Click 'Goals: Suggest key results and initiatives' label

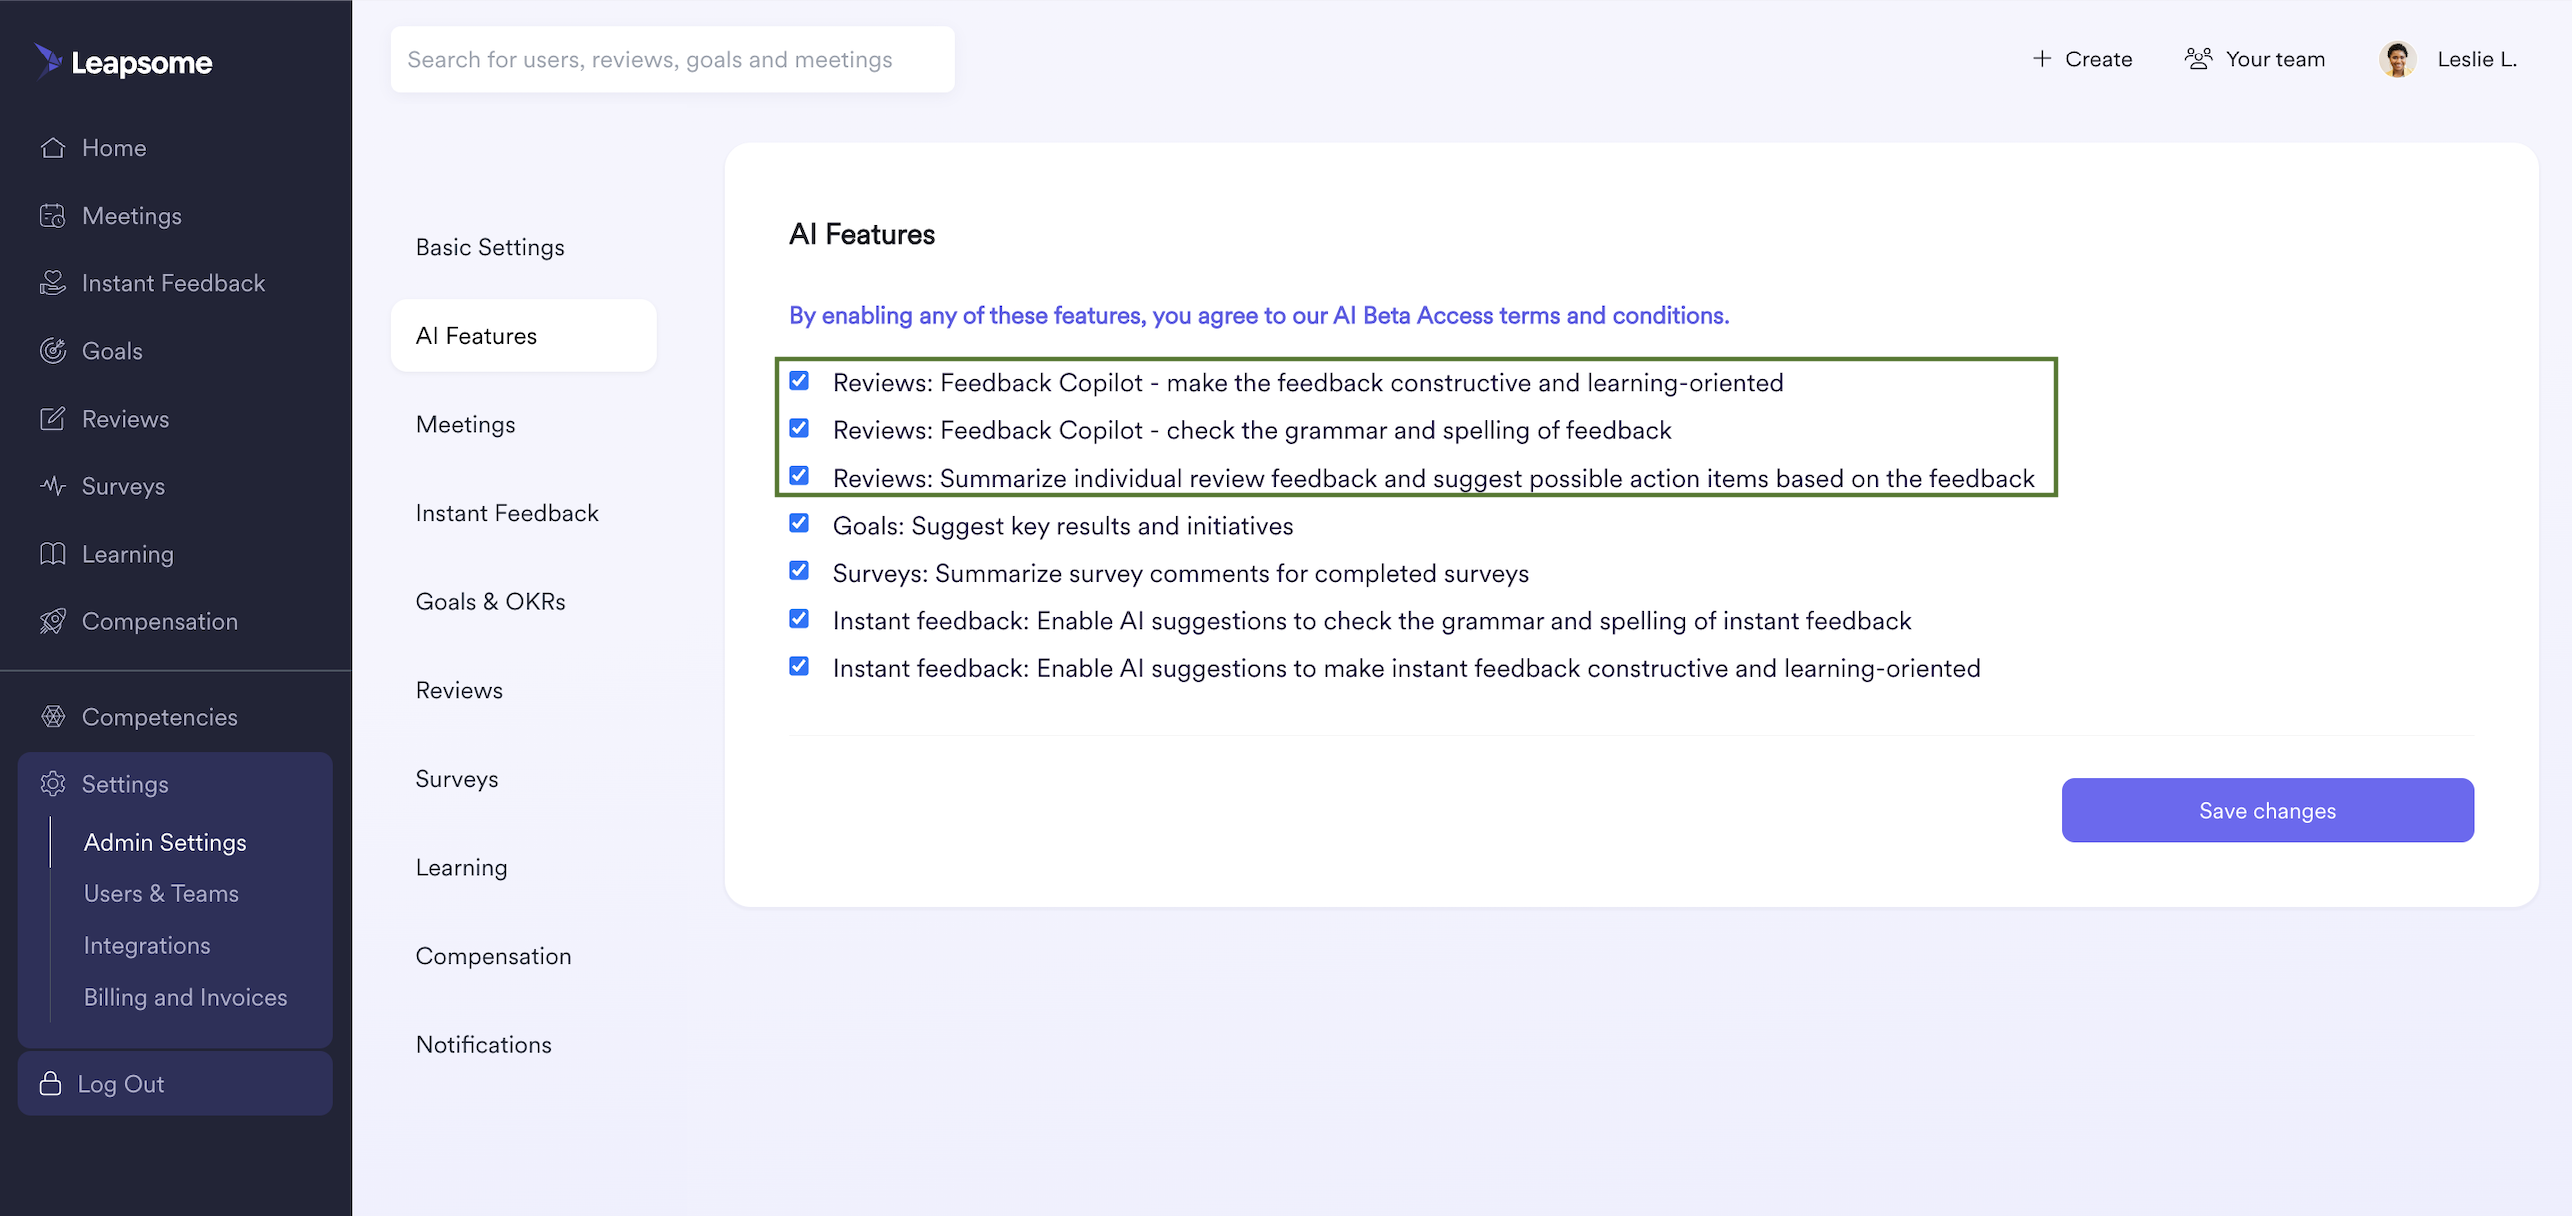1063,526
